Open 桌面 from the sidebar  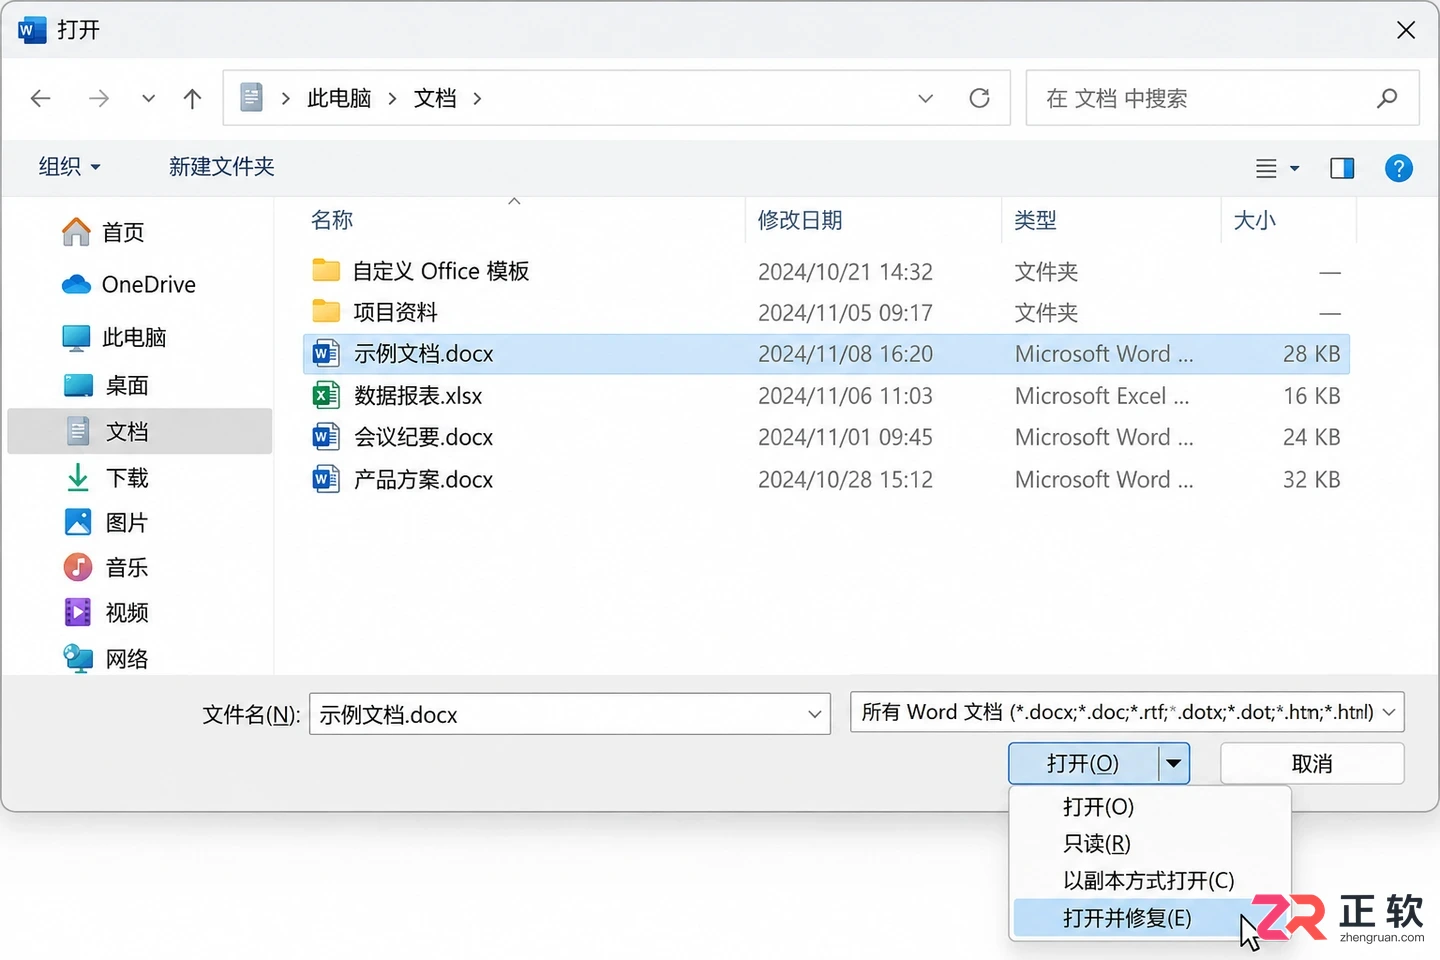pos(106,385)
